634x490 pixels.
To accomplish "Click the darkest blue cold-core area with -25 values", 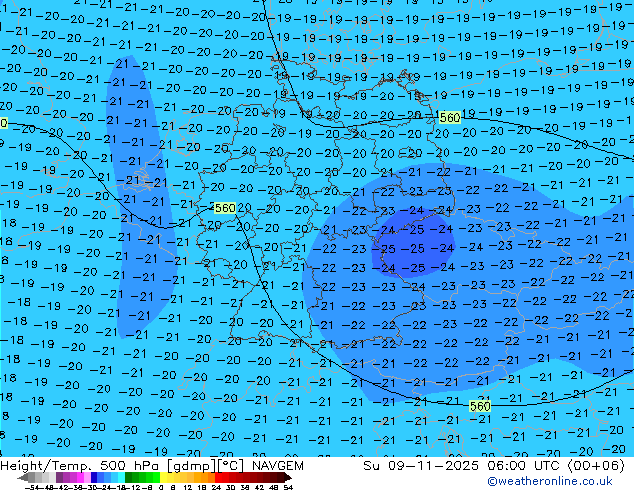I will 413,243.
